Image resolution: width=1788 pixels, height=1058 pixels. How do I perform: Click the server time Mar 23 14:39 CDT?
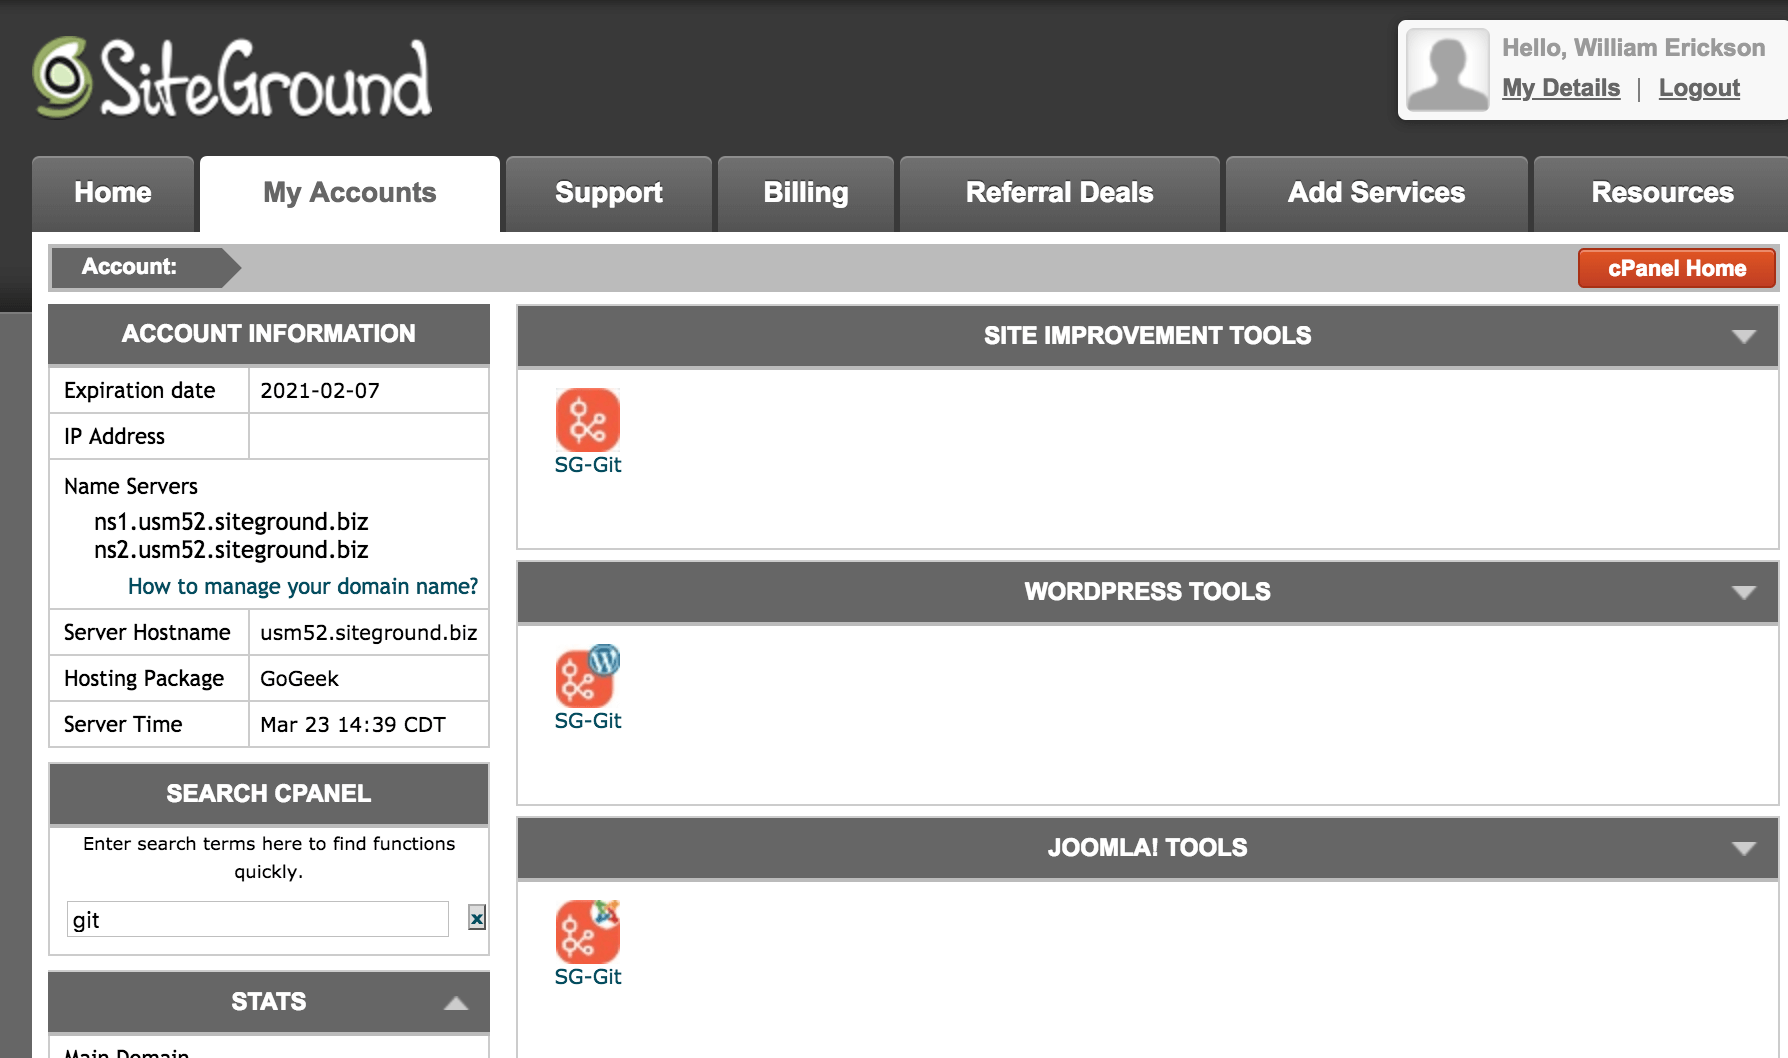353,725
